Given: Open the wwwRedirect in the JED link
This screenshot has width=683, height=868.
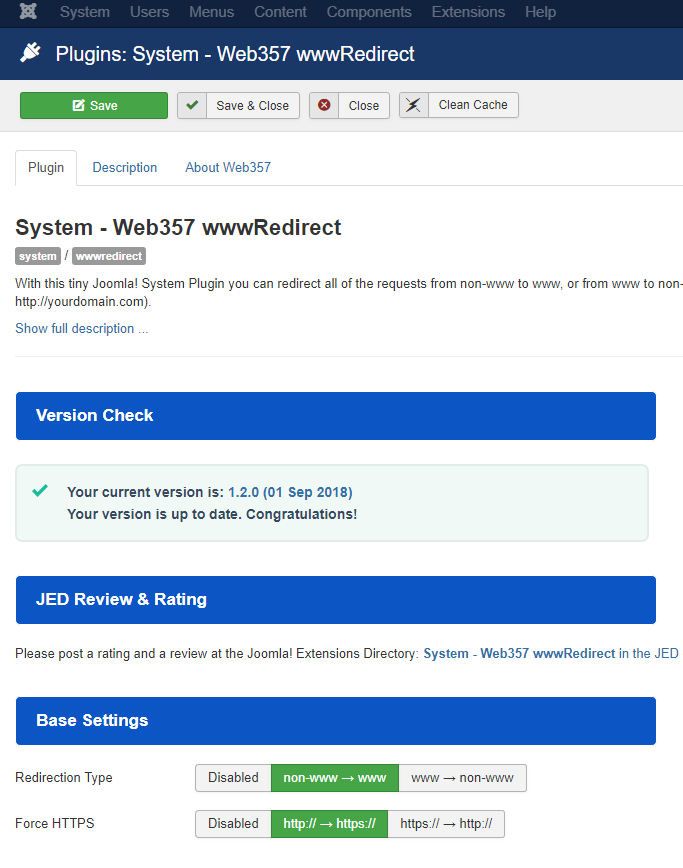Looking at the screenshot, I should (x=551, y=653).
